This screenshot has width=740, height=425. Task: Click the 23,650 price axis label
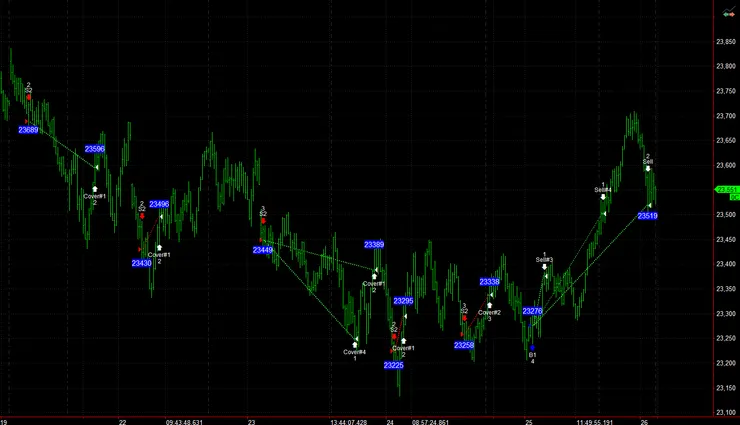tap(726, 141)
